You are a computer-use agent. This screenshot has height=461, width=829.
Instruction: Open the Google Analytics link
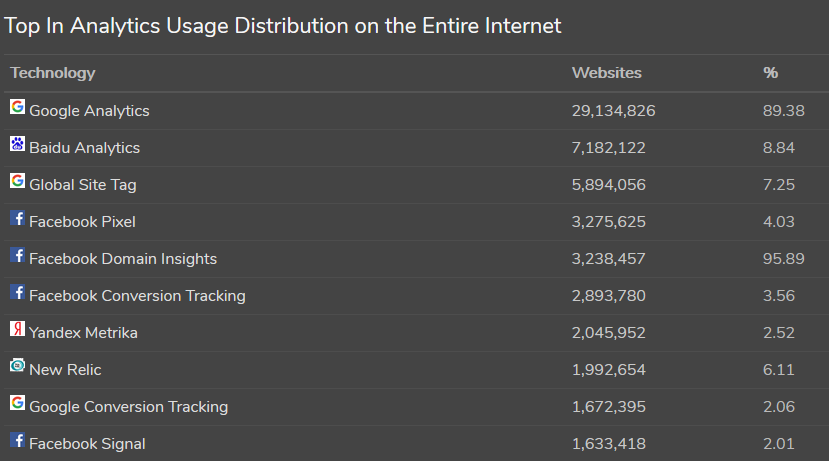tap(89, 111)
